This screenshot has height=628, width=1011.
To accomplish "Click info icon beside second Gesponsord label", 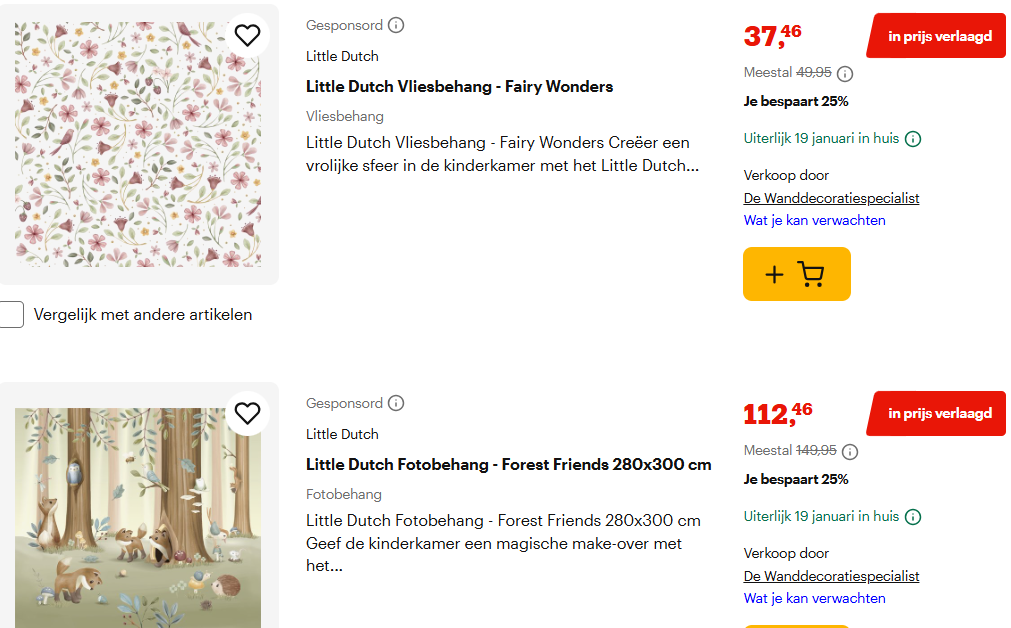I will 396,403.
